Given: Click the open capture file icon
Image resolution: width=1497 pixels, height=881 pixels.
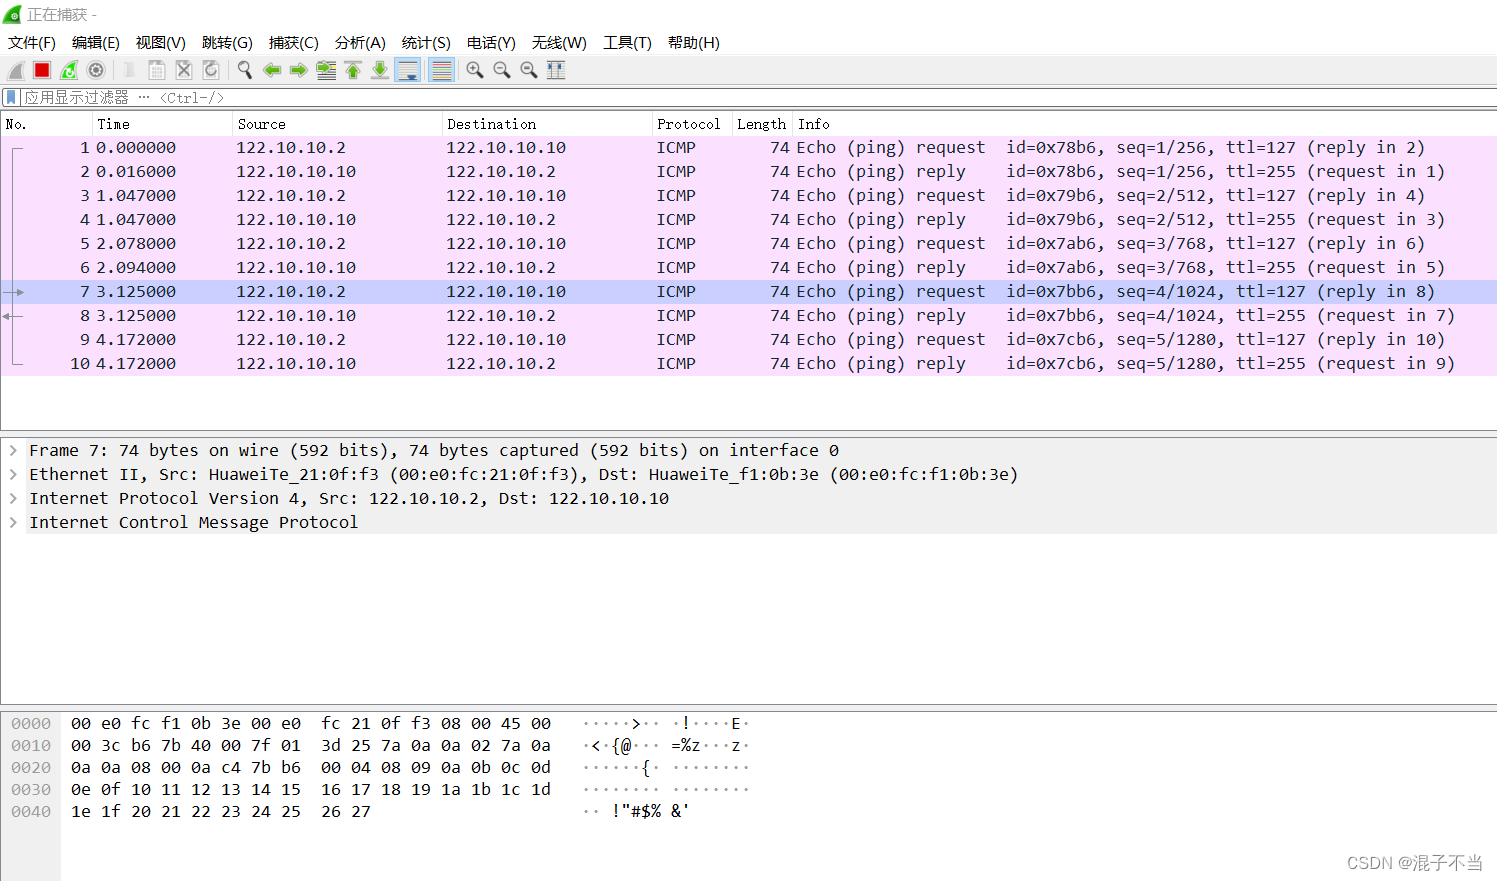Looking at the screenshot, I should click(x=130, y=70).
